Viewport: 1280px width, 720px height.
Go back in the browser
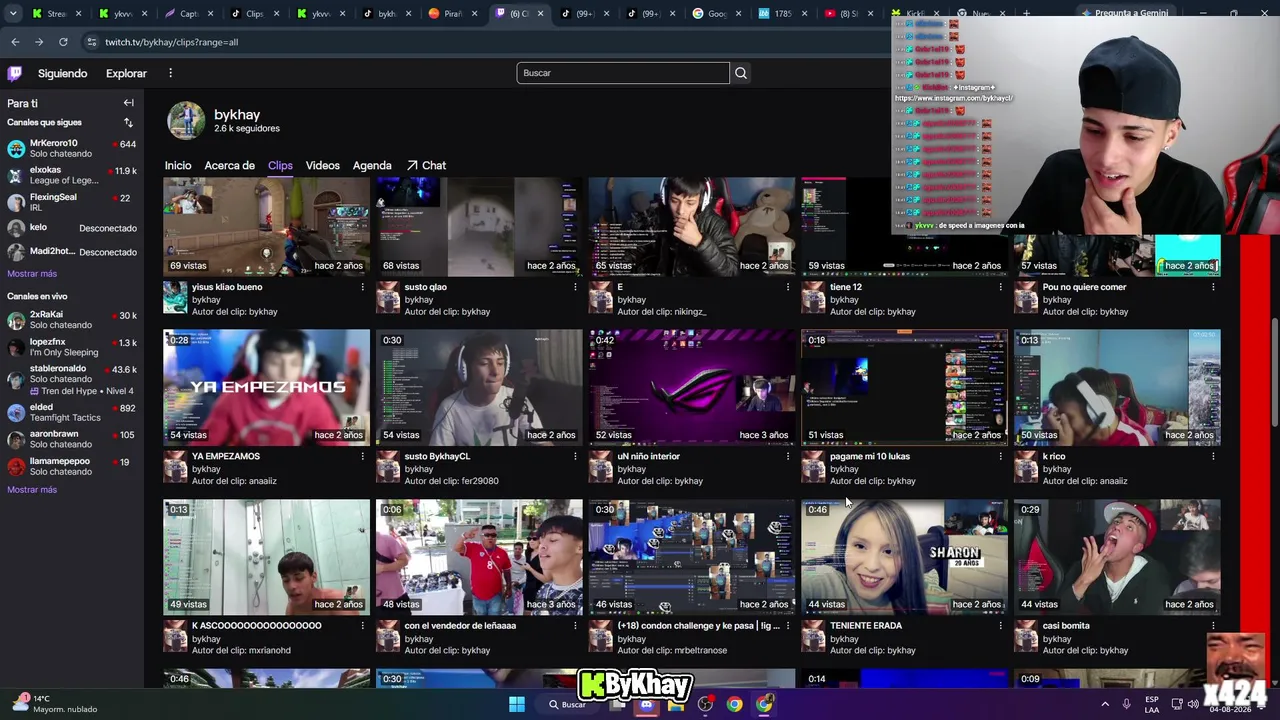point(15,42)
